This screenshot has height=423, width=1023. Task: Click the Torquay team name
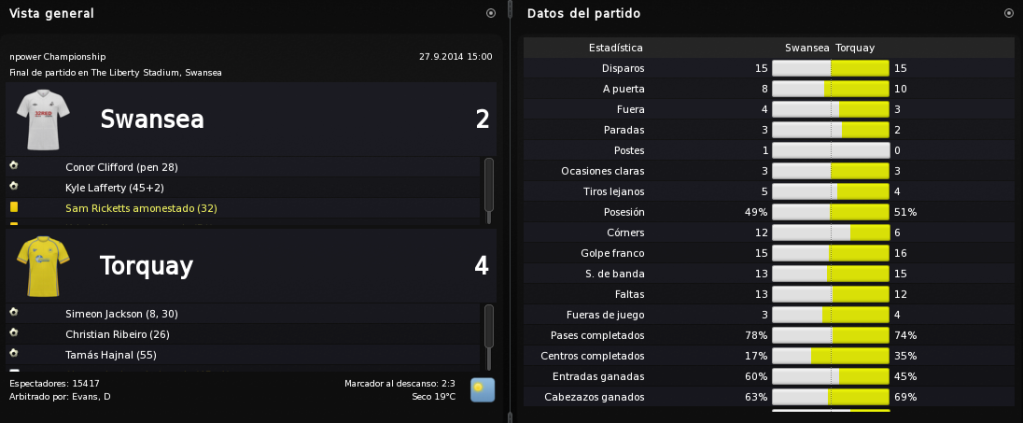coord(146,266)
